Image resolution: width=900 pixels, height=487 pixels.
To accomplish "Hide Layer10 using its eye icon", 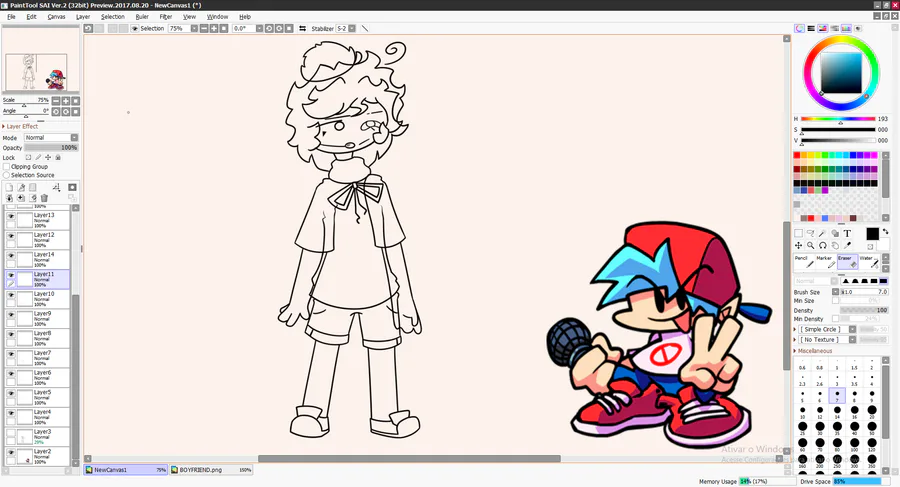I will coord(11,295).
